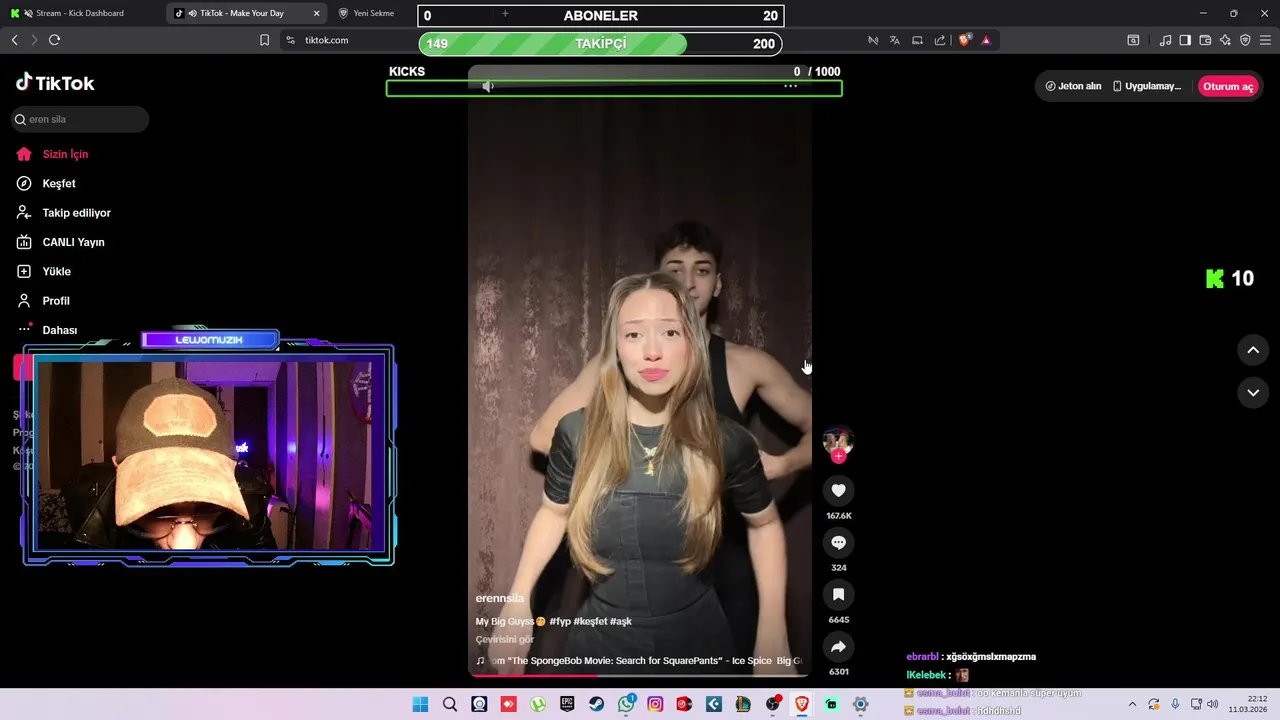Open Settings gear from the taskbar
The width and height of the screenshot is (1280, 720).
(x=860, y=704)
